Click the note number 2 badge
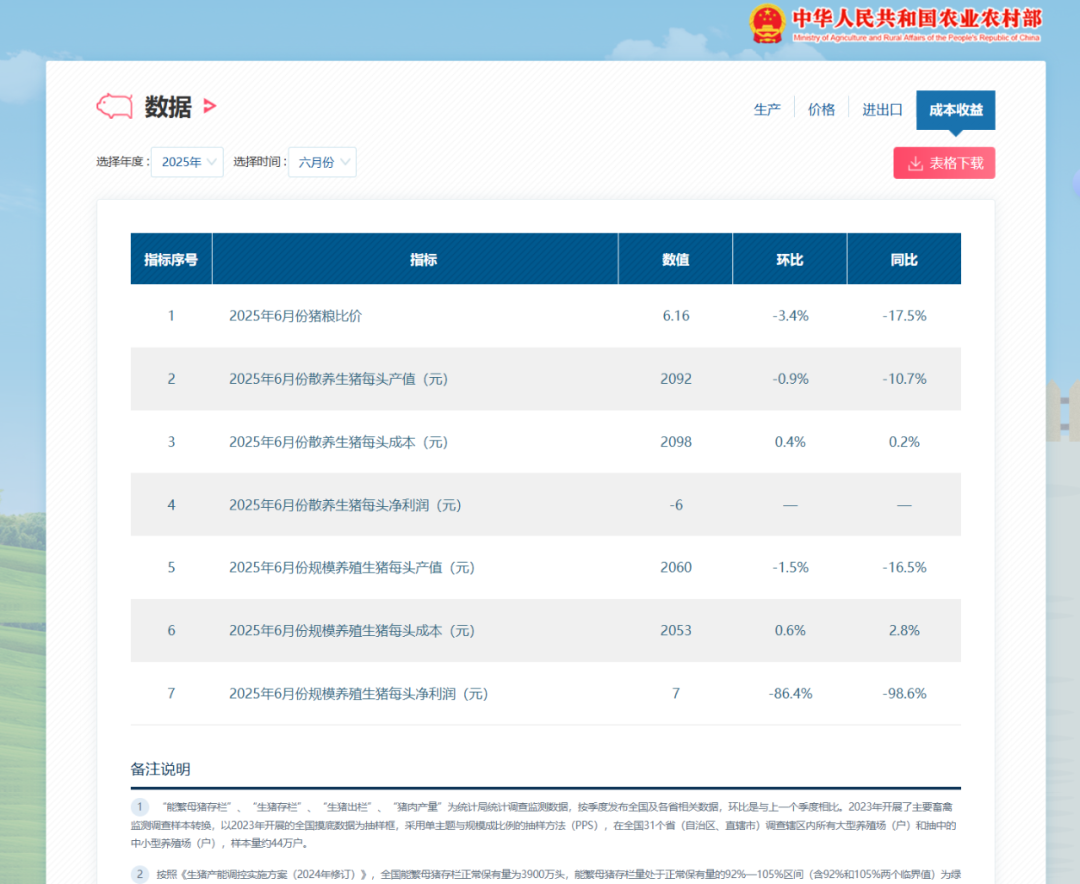The height and width of the screenshot is (884, 1080). (140, 874)
